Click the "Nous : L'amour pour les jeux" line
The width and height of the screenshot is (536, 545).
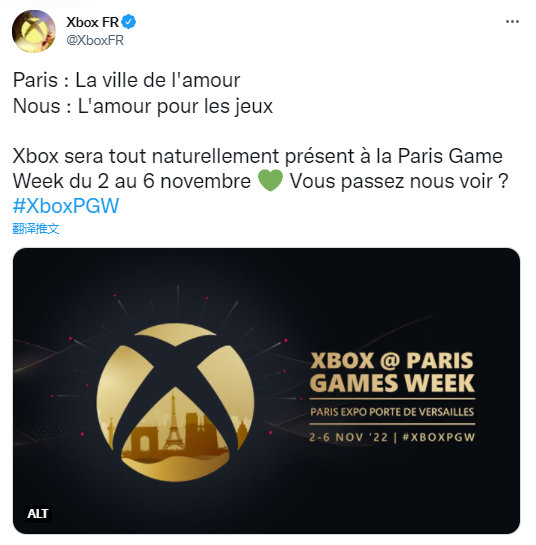(x=143, y=106)
